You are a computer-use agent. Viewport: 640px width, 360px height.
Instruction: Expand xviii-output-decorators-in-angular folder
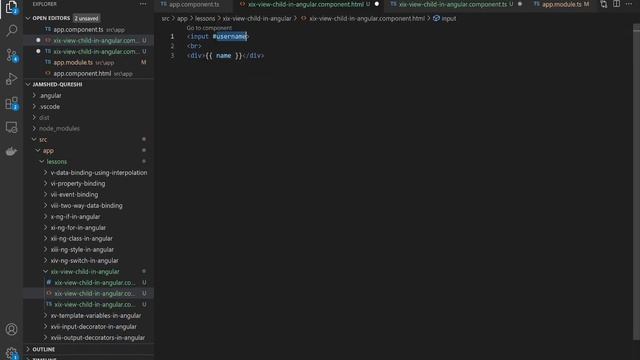pyautogui.click(x=98, y=338)
